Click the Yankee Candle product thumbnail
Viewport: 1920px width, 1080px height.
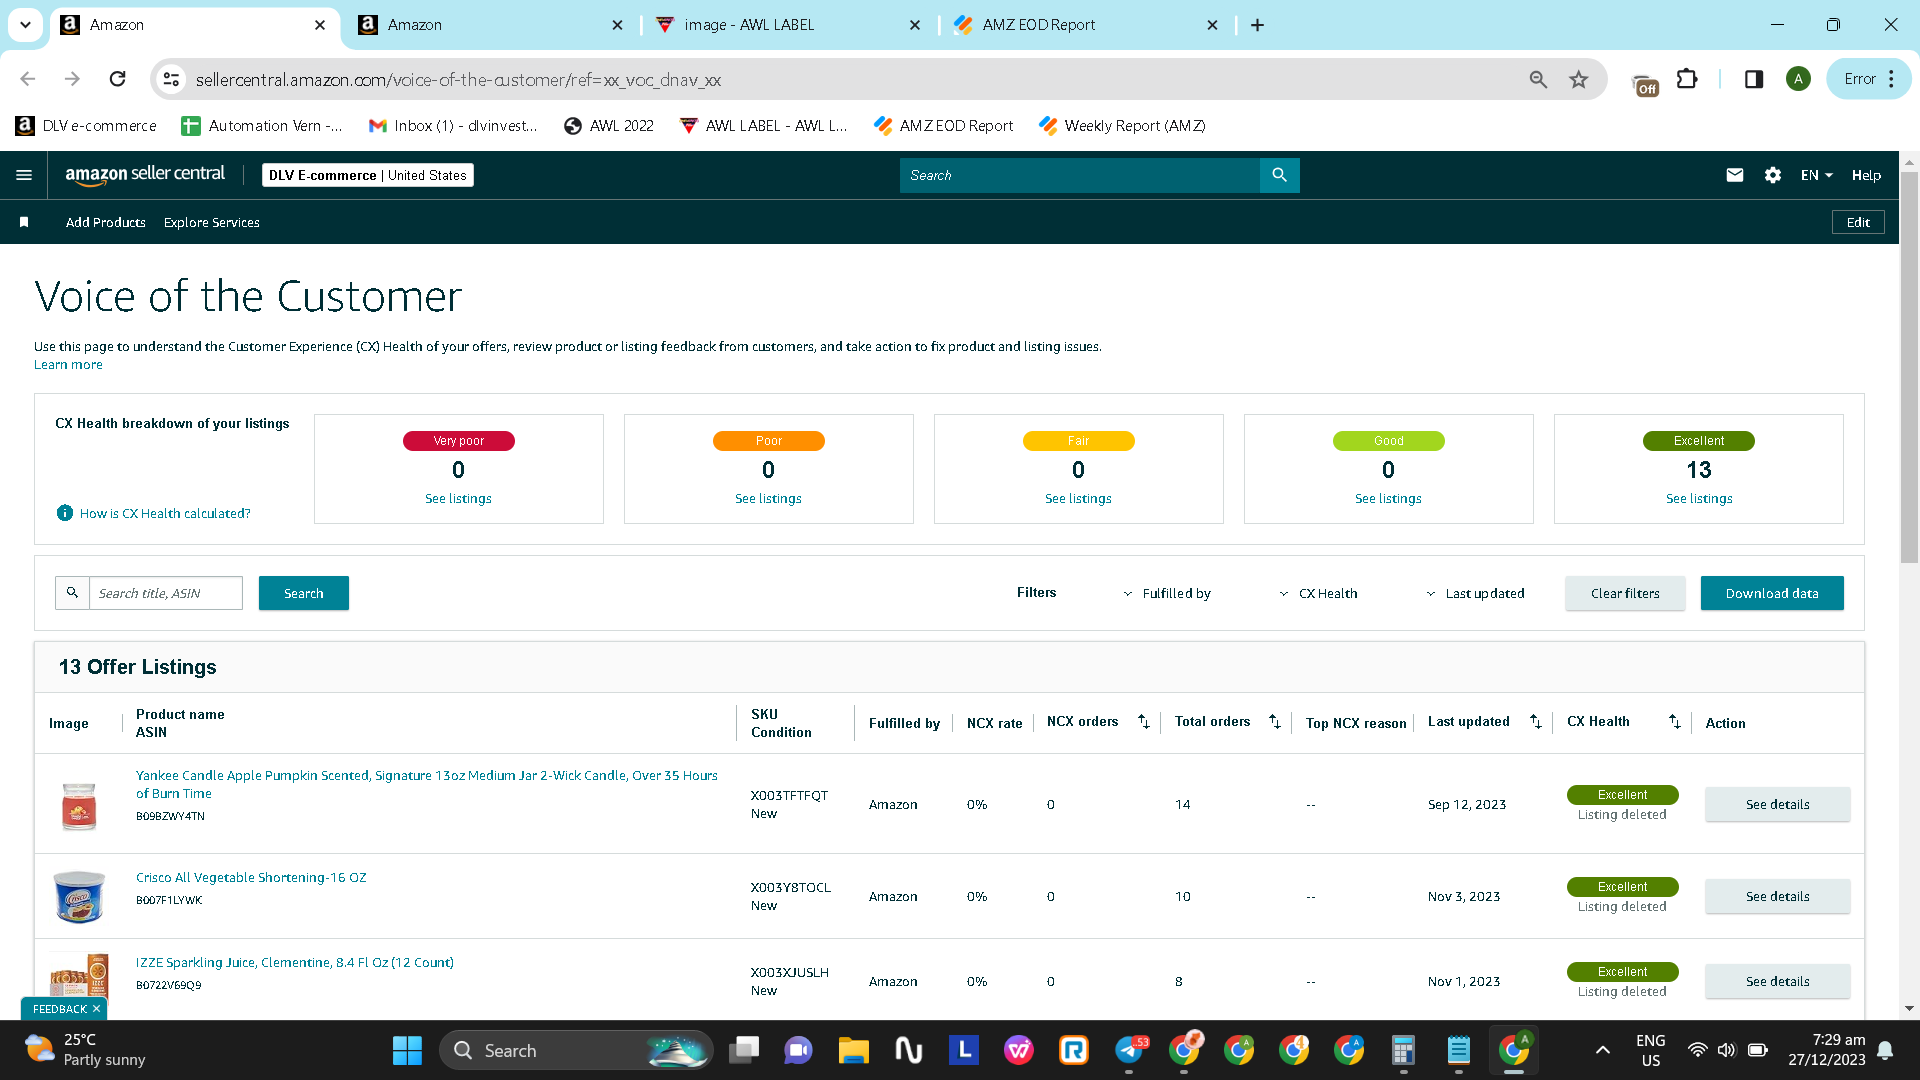[79, 805]
